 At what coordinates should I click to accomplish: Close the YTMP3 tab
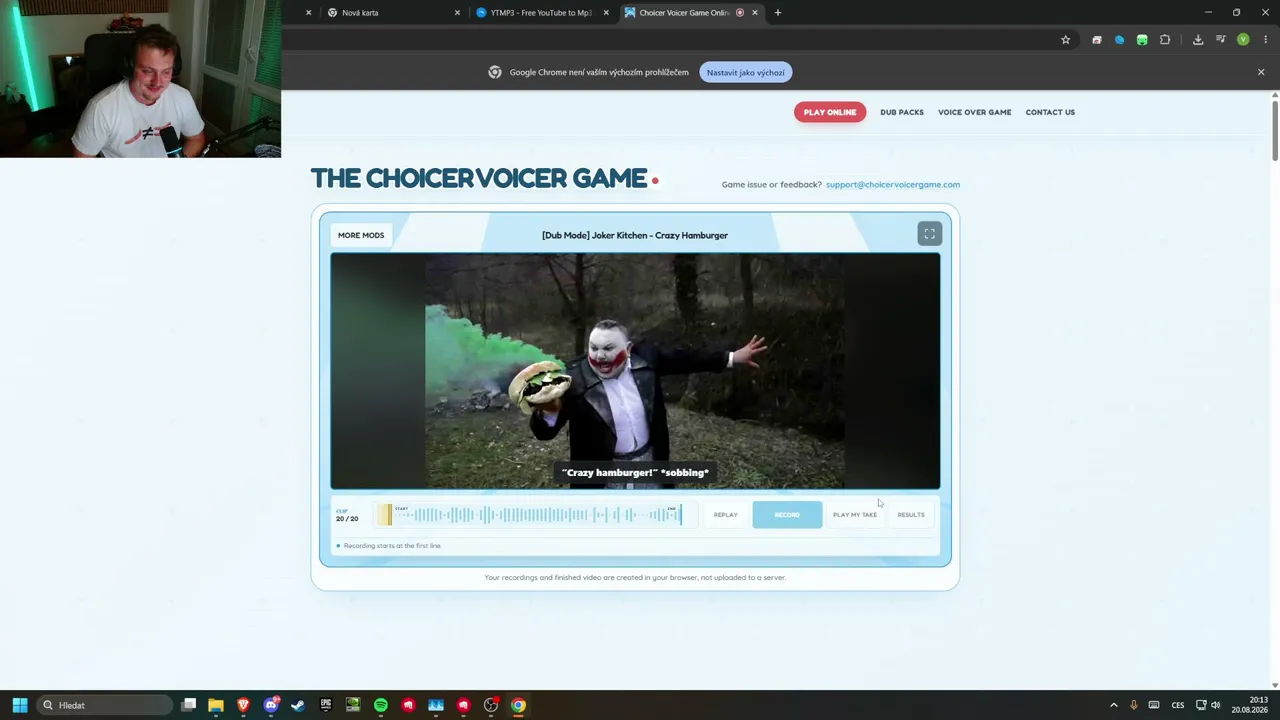click(x=606, y=13)
